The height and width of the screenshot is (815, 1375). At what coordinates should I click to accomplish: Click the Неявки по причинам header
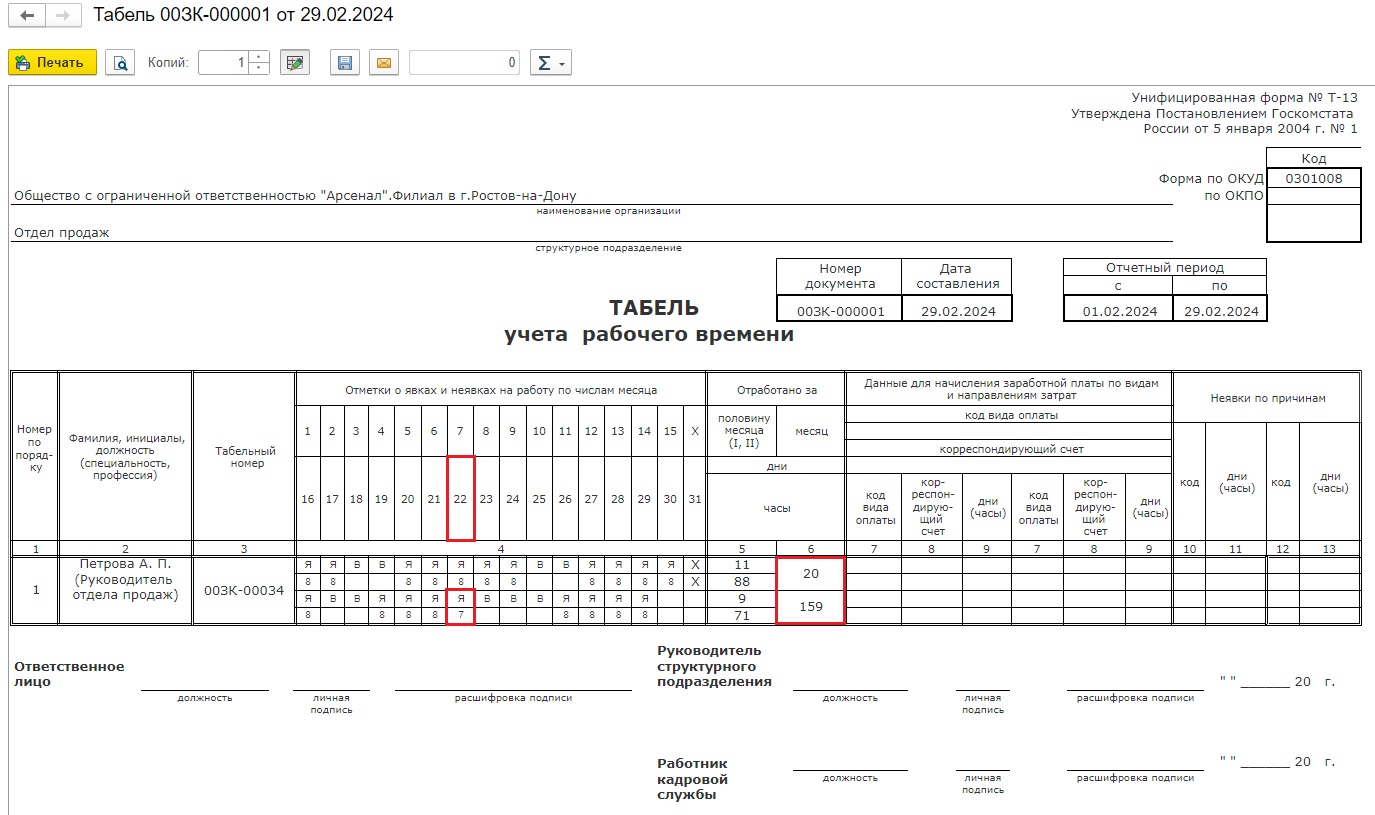click(1267, 397)
